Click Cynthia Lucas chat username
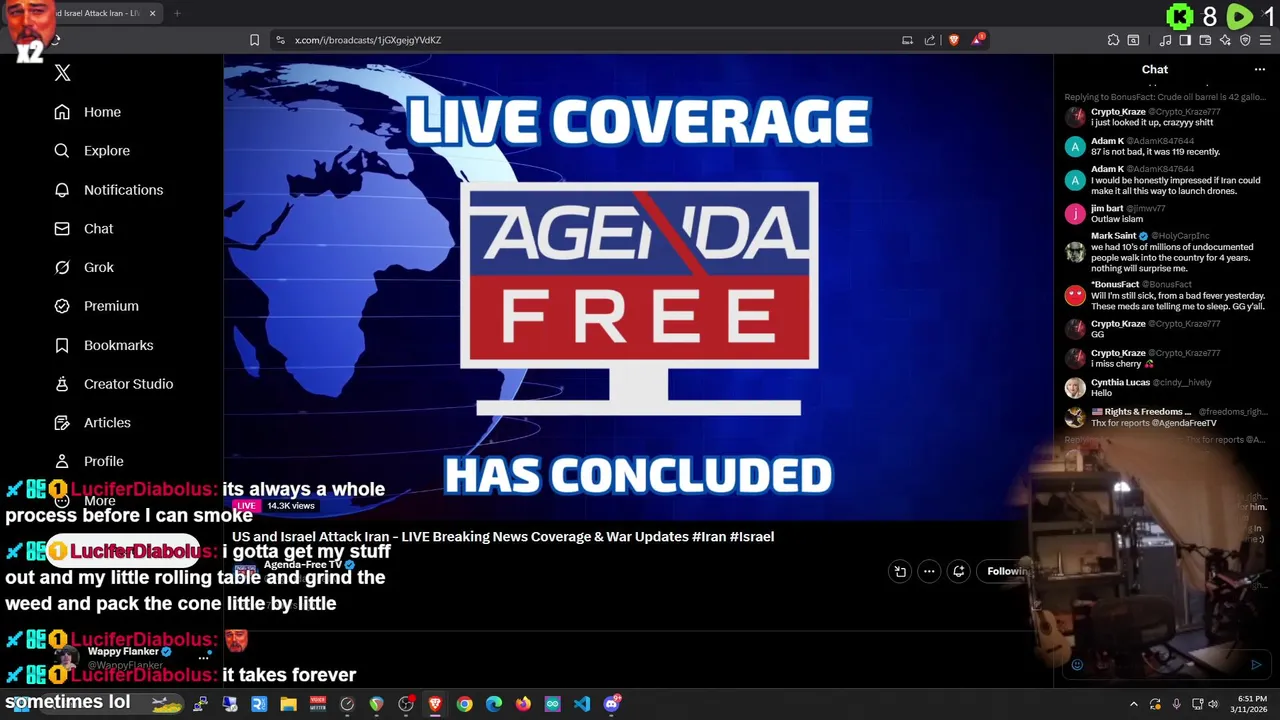This screenshot has height=720, width=1280. point(1120,382)
